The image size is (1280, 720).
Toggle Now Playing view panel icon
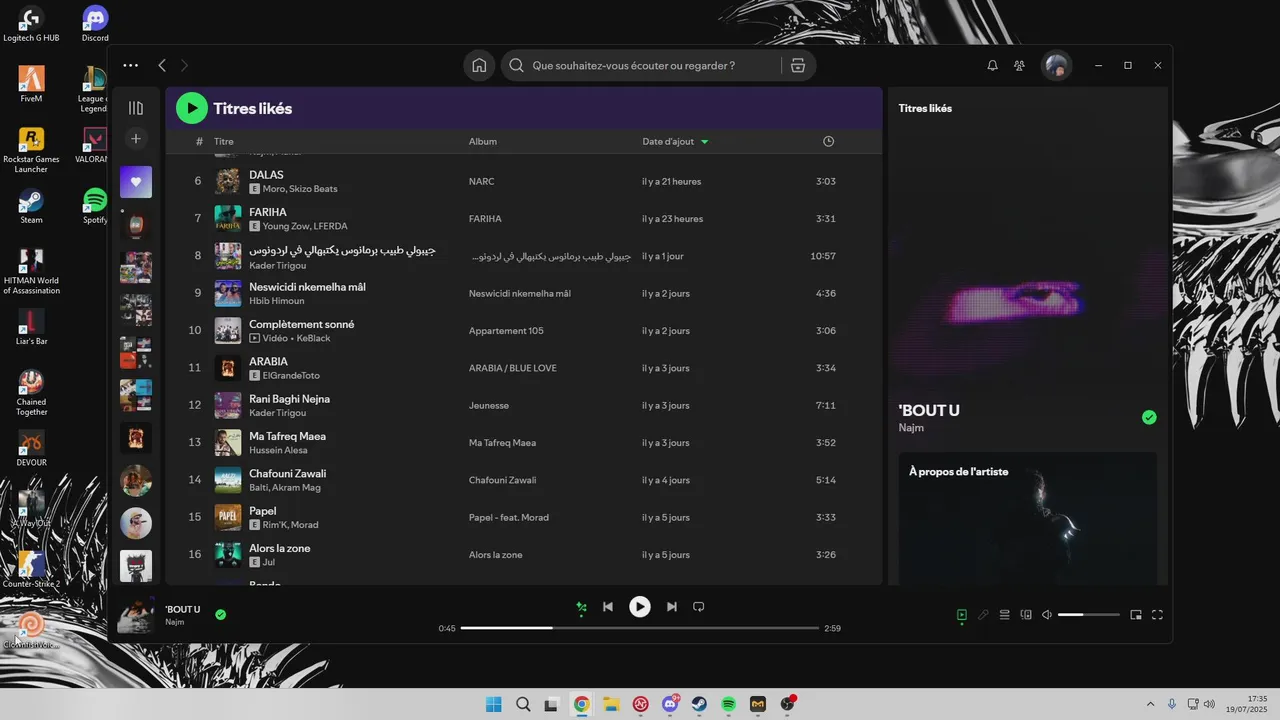point(961,615)
